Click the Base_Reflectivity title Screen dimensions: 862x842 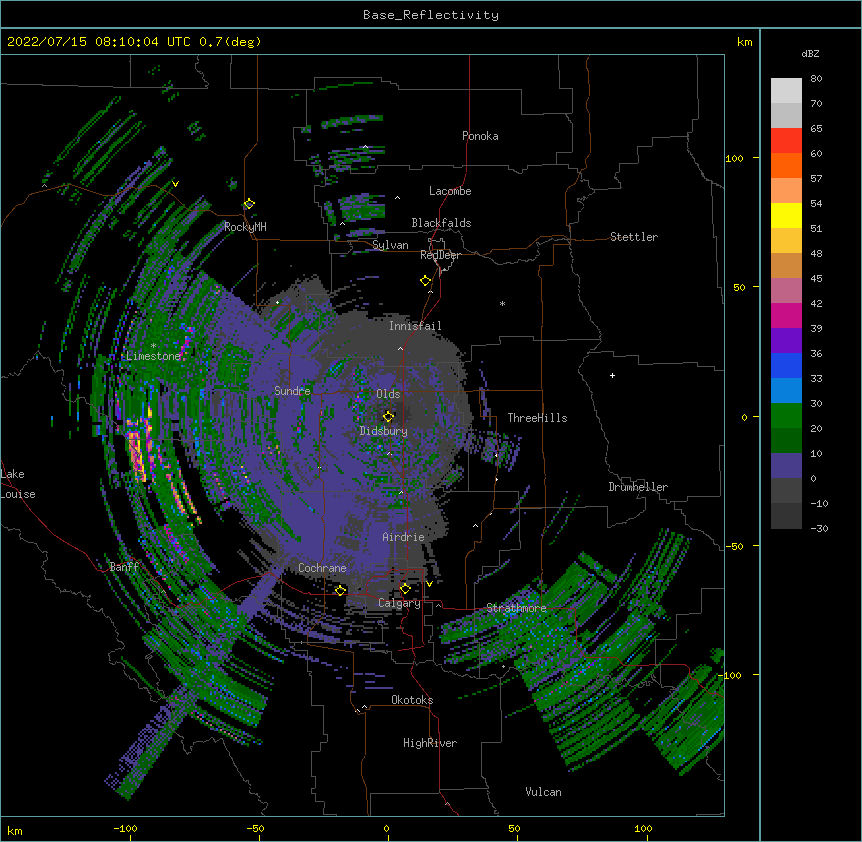point(431,15)
